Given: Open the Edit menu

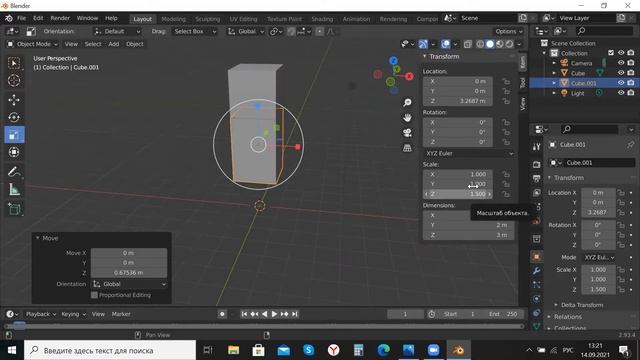Looking at the screenshot, I should (x=38, y=18).
